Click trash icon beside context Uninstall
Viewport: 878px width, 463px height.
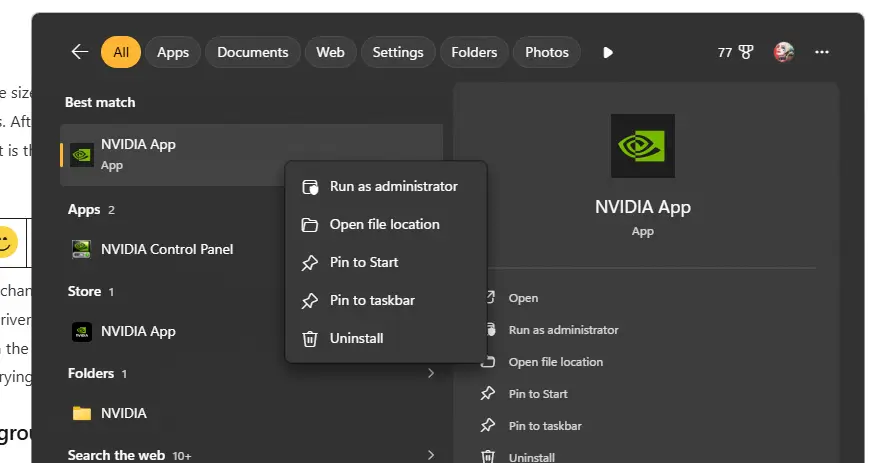(310, 339)
